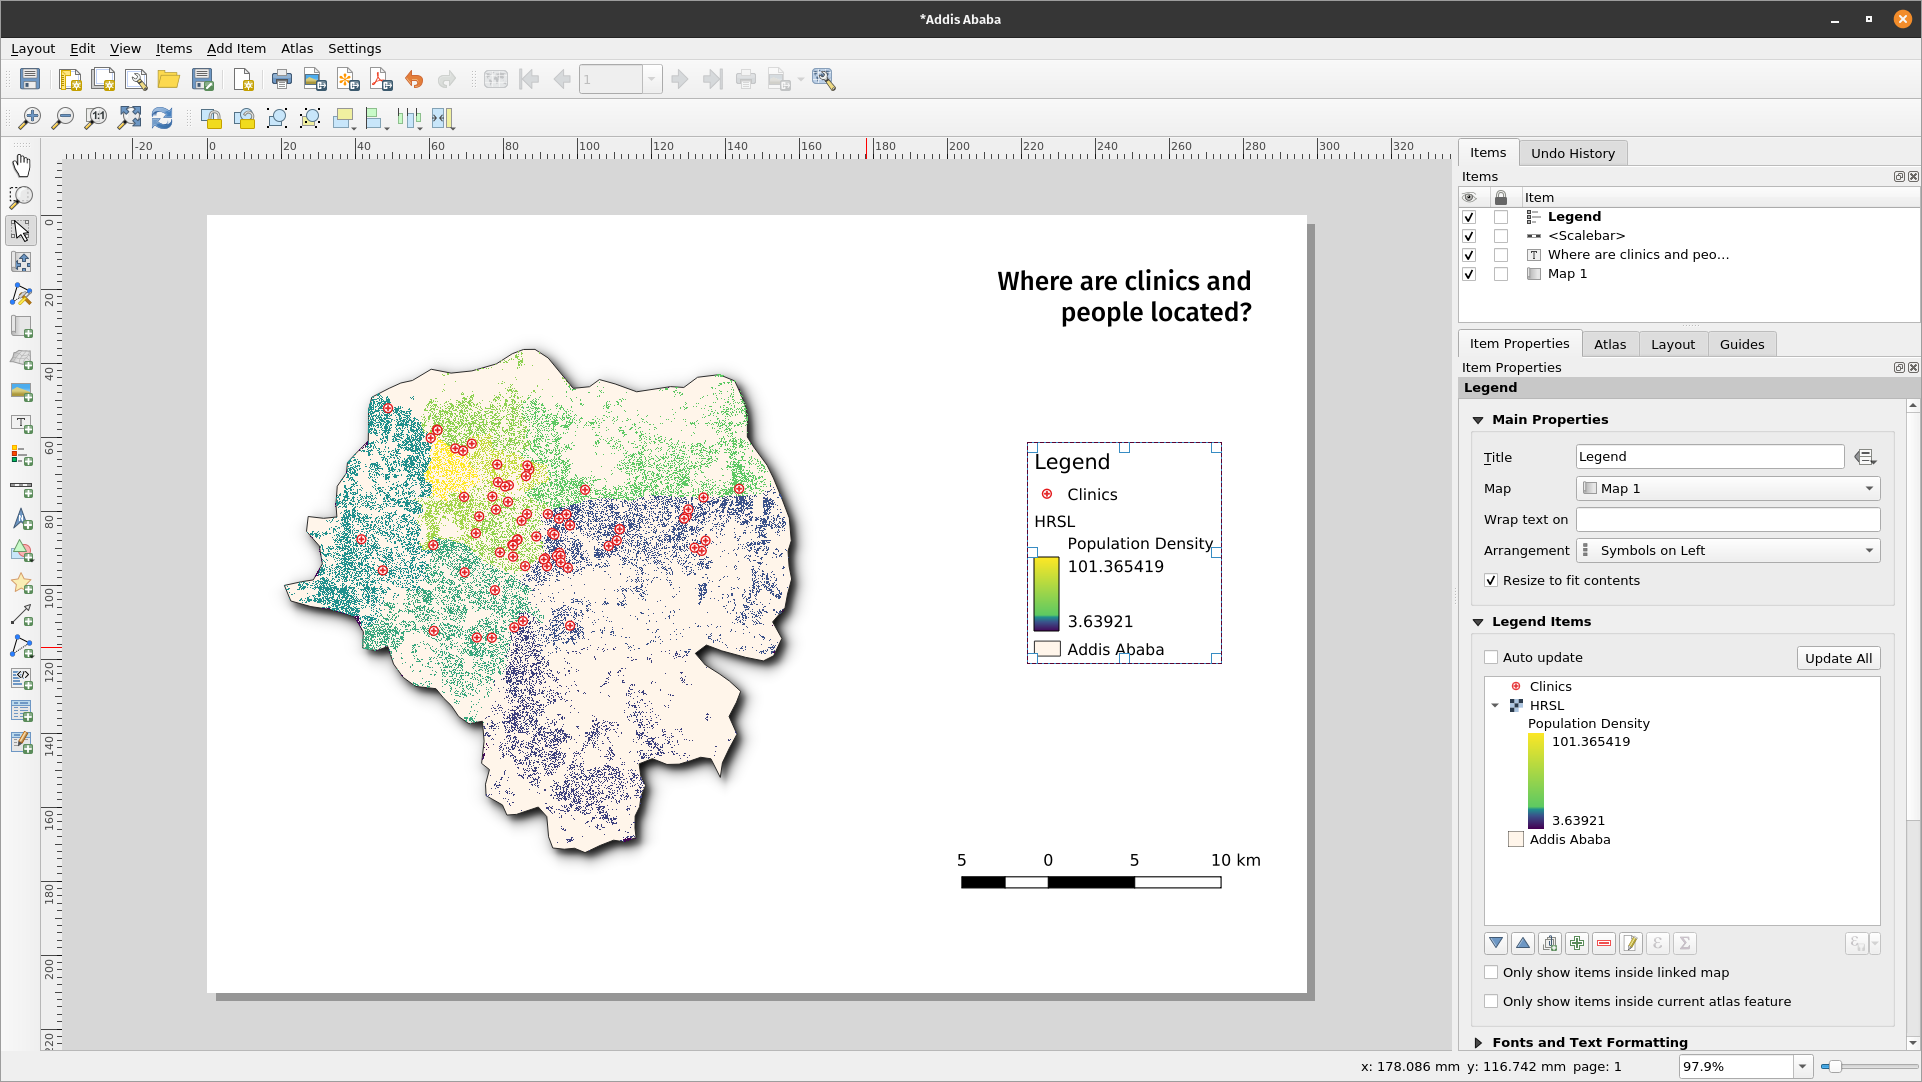Toggle visibility of Map 1 item
Screen dimensions: 1922x1082
pos(1469,274)
